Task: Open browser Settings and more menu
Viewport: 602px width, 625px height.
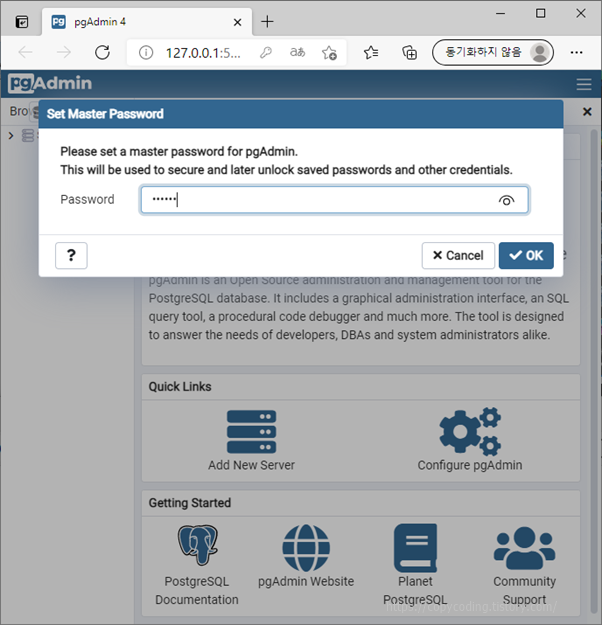Action: [576, 52]
